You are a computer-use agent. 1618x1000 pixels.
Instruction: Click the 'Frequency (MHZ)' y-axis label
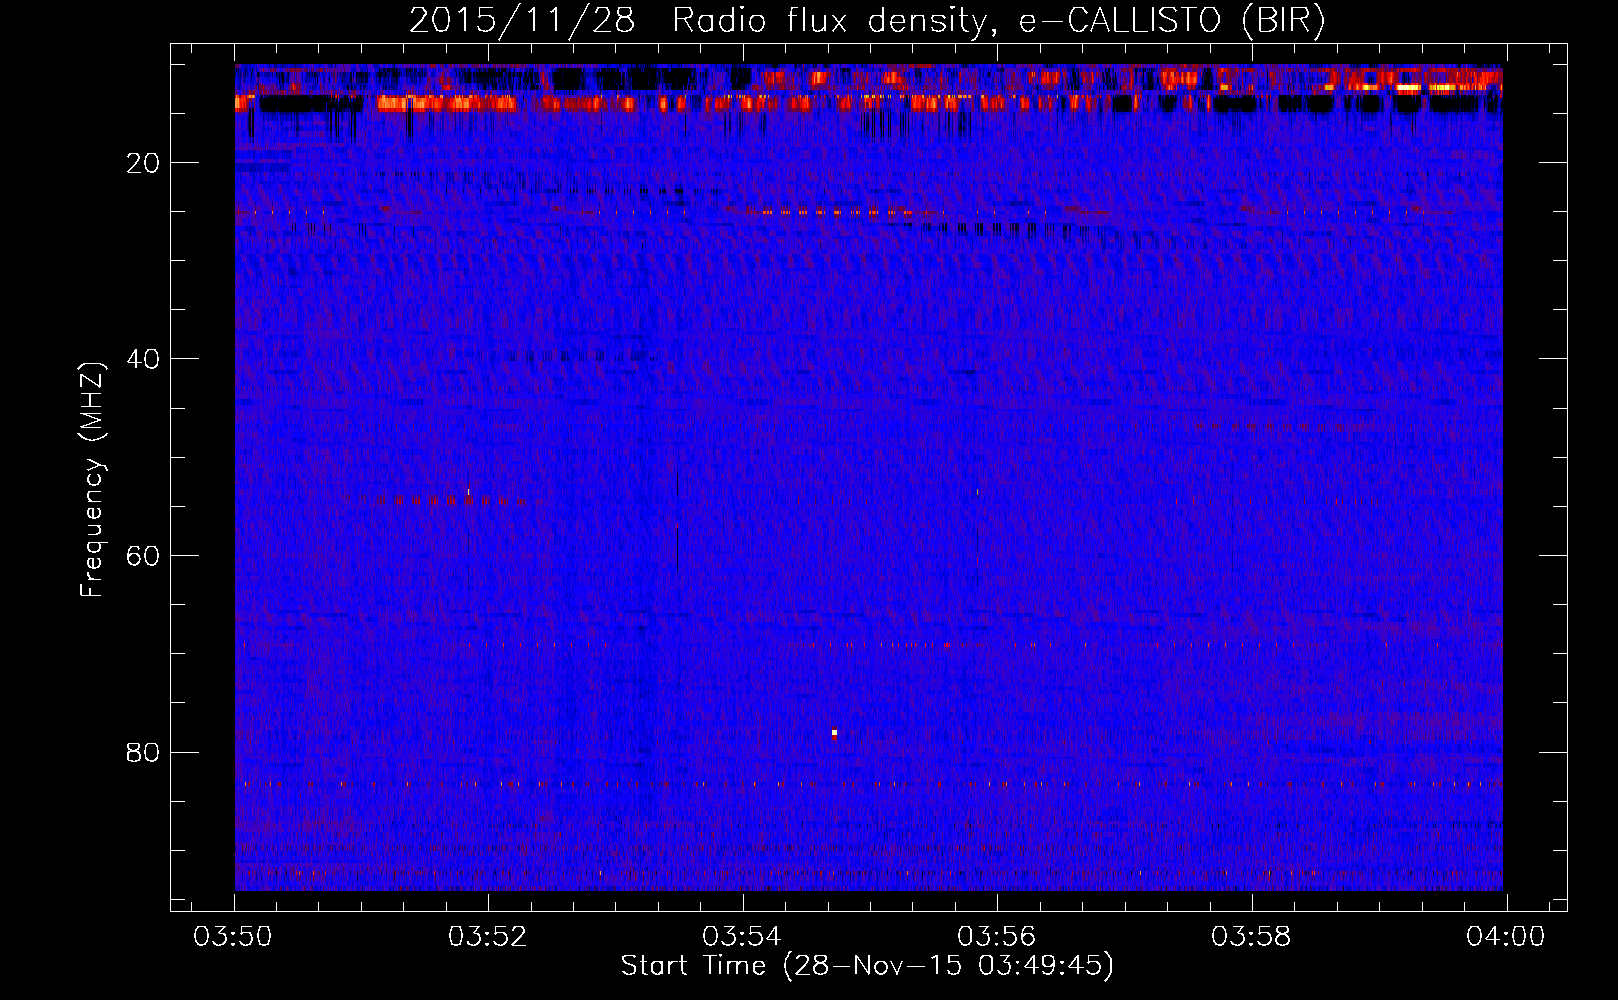pyautogui.click(x=92, y=480)
